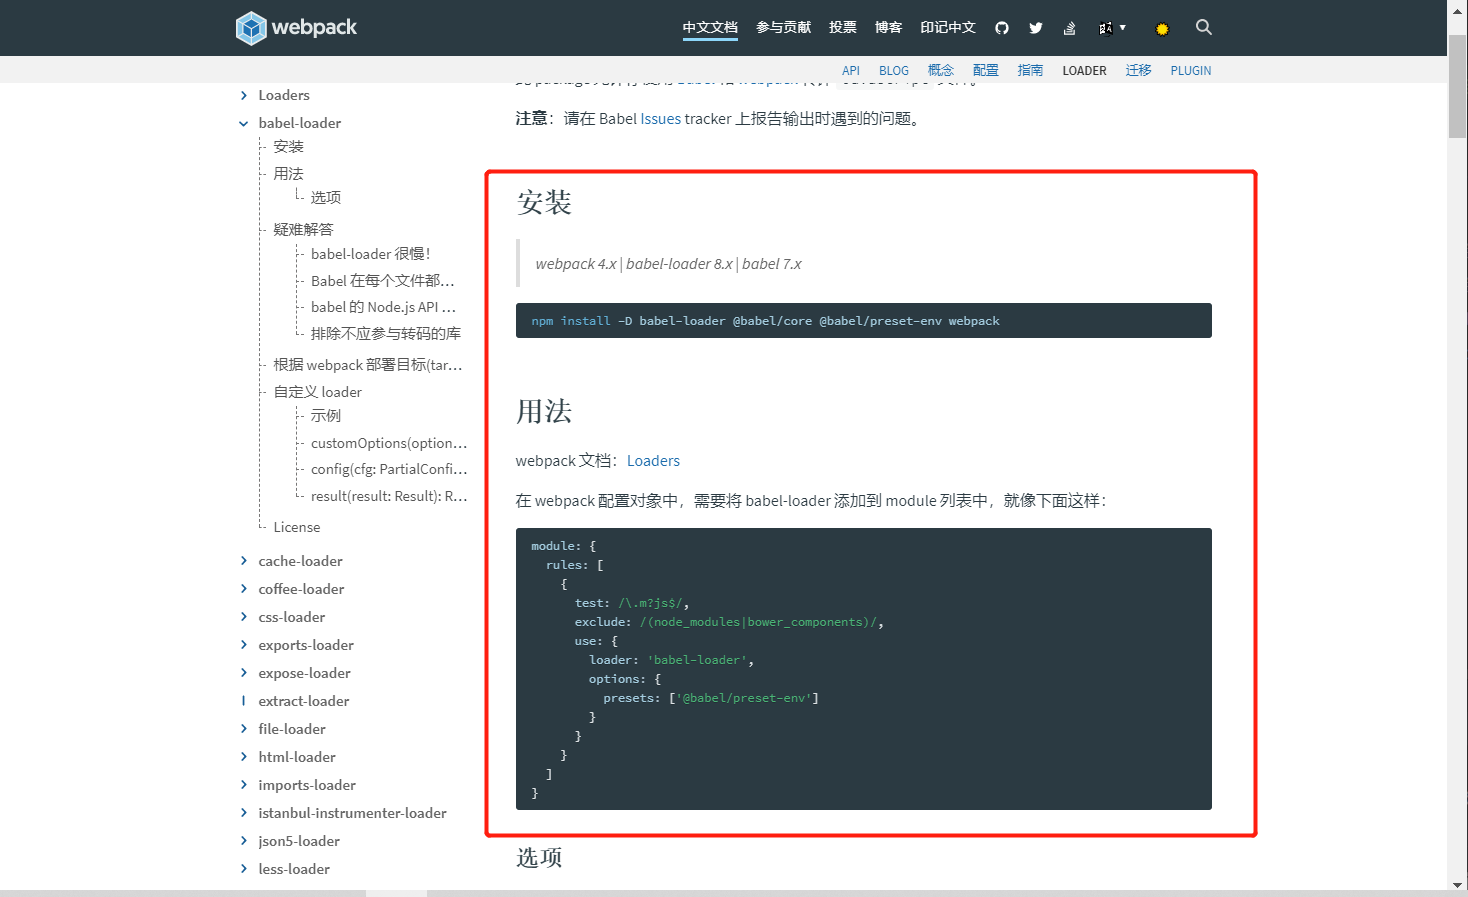The width and height of the screenshot is (1468, 897).
Task: Switch to the 配置 sub-nav tab
Action: tap(986, 70)
